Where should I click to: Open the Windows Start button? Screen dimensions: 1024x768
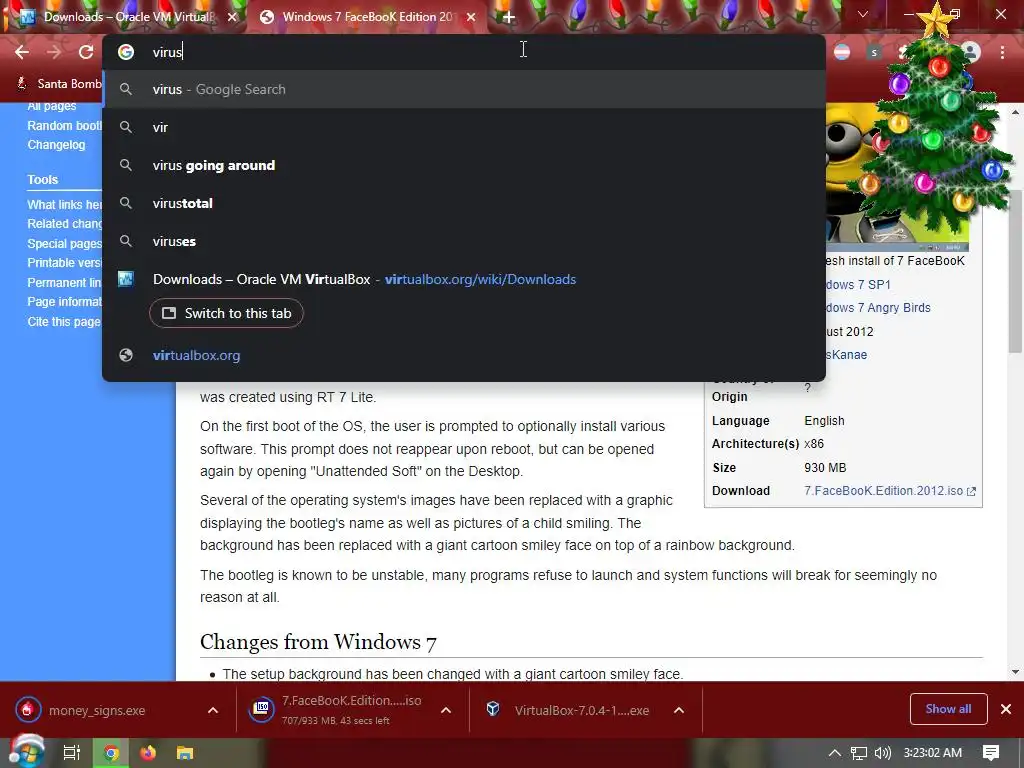click(25, 752)
